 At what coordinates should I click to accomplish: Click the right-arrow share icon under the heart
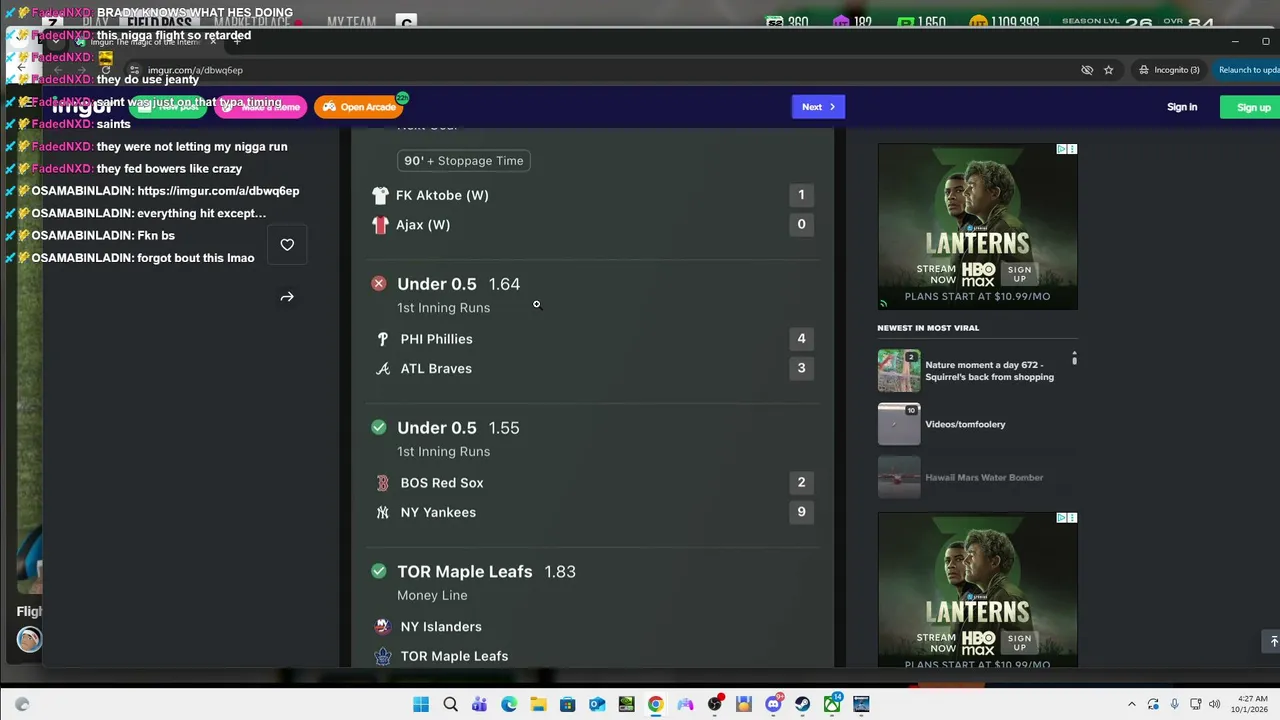point(287,297)
